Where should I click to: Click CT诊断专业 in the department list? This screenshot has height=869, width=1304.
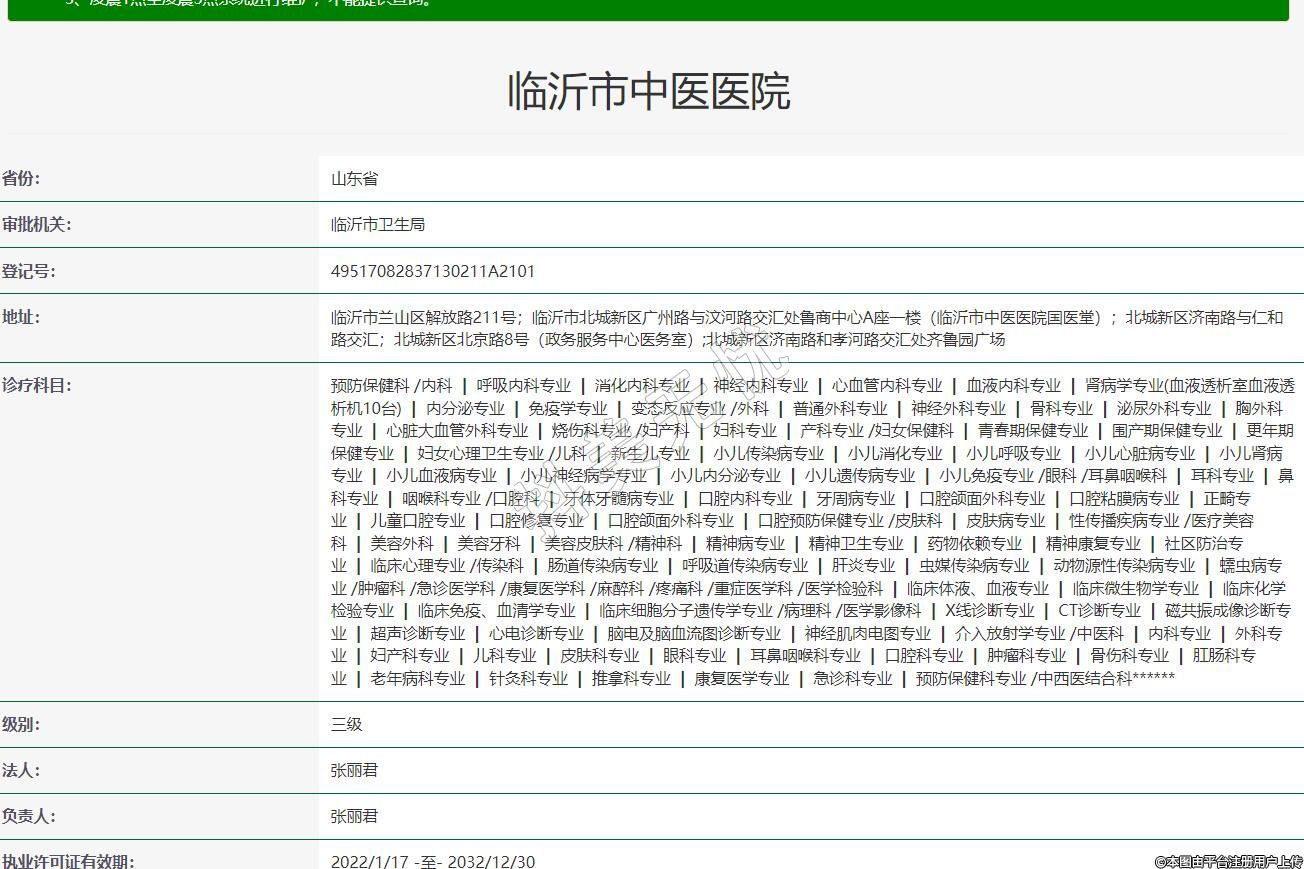click(1099, 610)
